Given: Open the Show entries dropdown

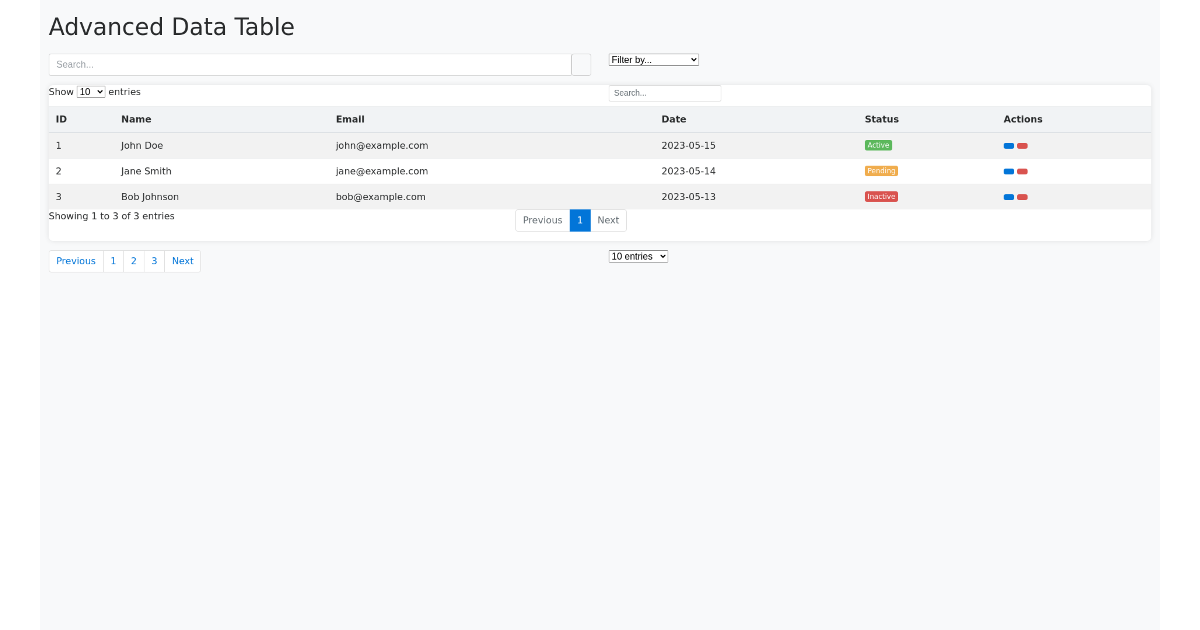Looking at the screenshot, I should tap(90, 91).
